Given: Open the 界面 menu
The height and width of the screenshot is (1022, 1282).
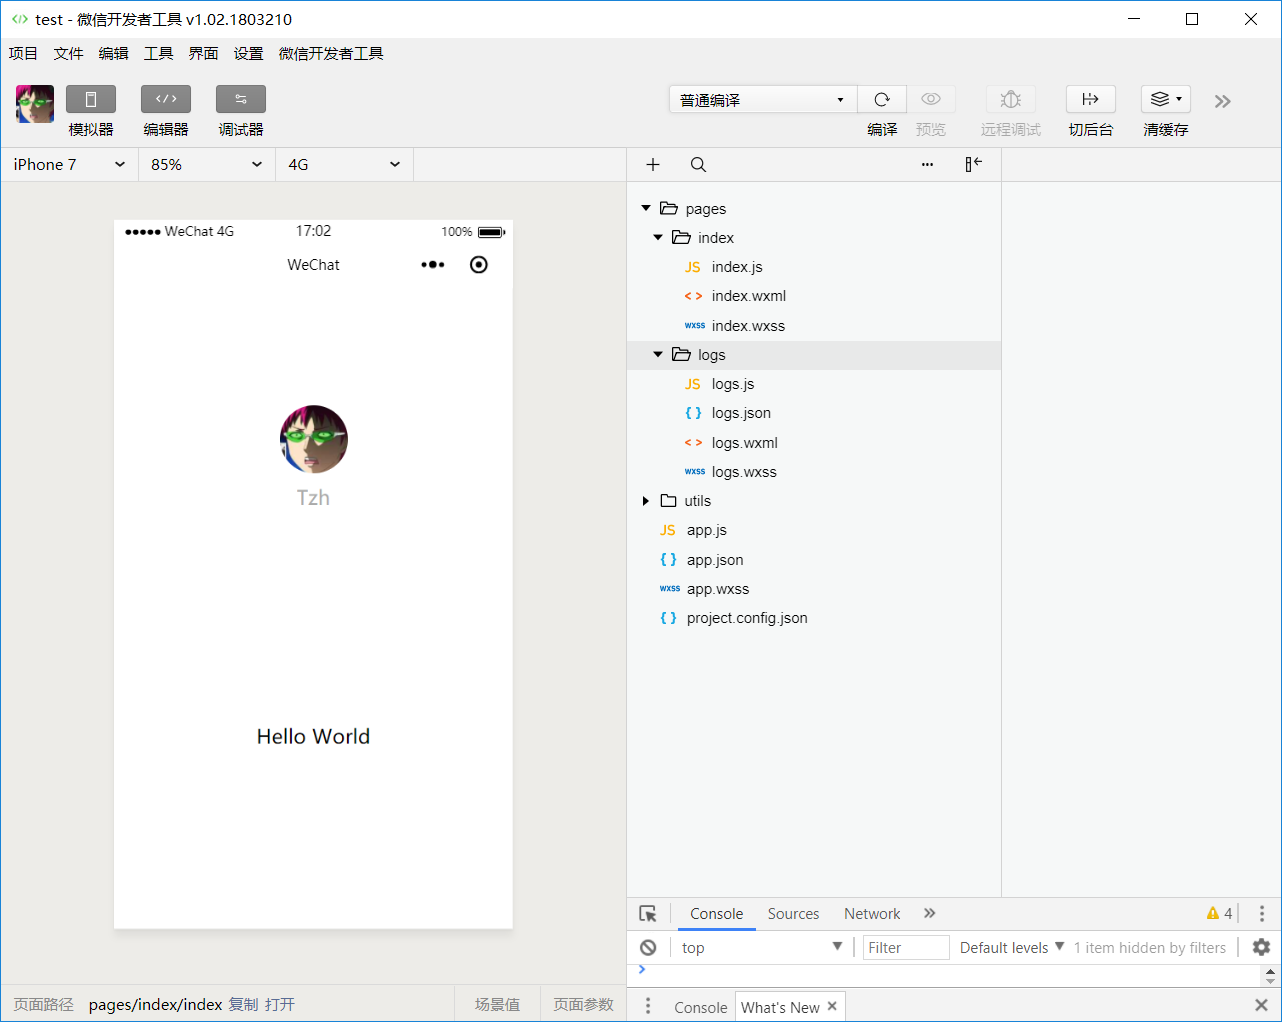Looking at the screenshot, I should (203, 54).
